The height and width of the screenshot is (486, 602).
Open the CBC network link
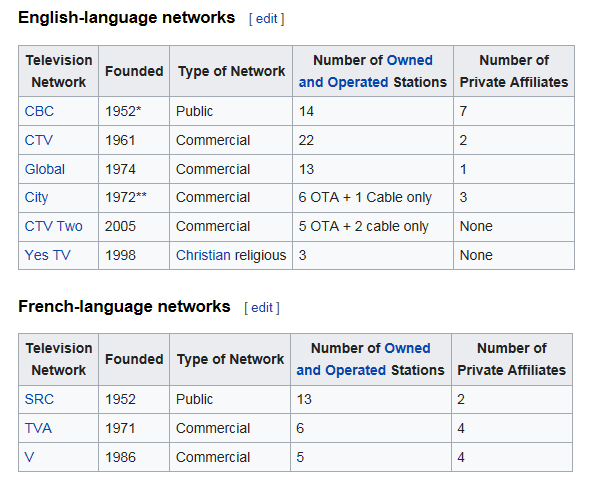tap(40, 111)
